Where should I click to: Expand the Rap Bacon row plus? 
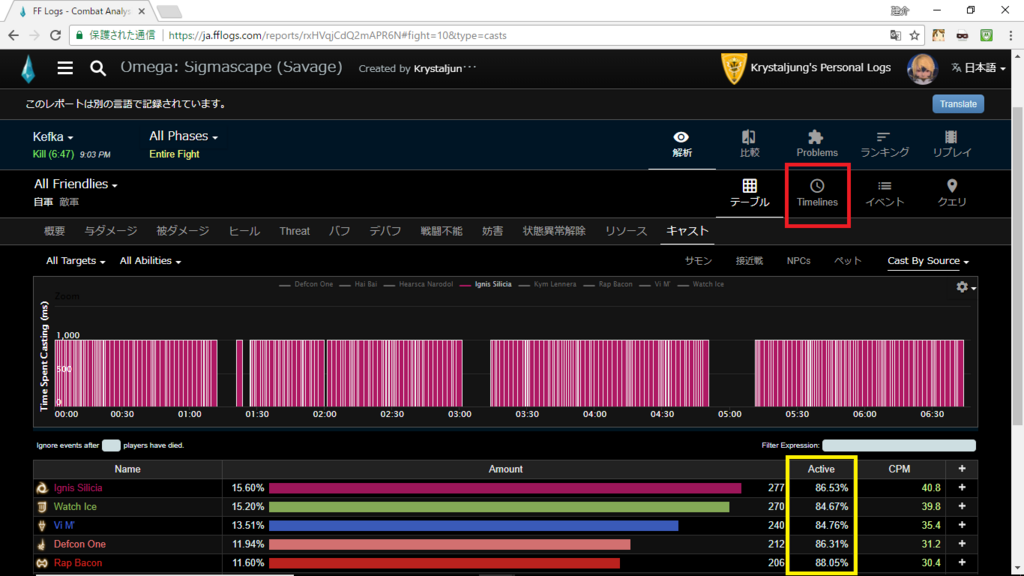[x=961, y=562]
